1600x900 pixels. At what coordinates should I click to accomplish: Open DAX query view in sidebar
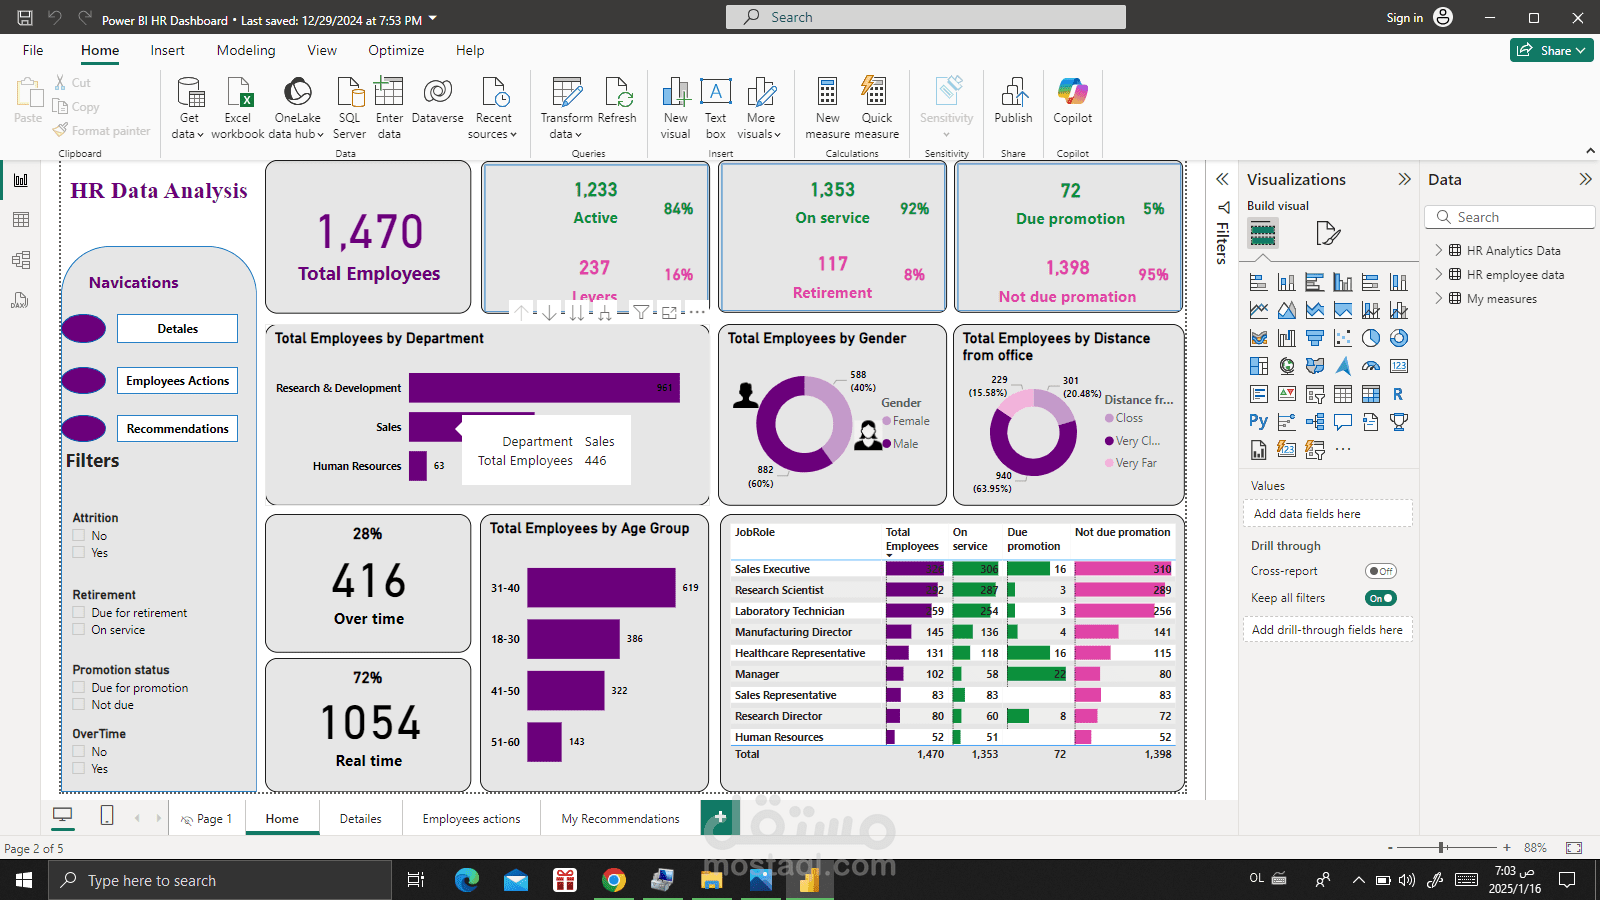point(21,300)
